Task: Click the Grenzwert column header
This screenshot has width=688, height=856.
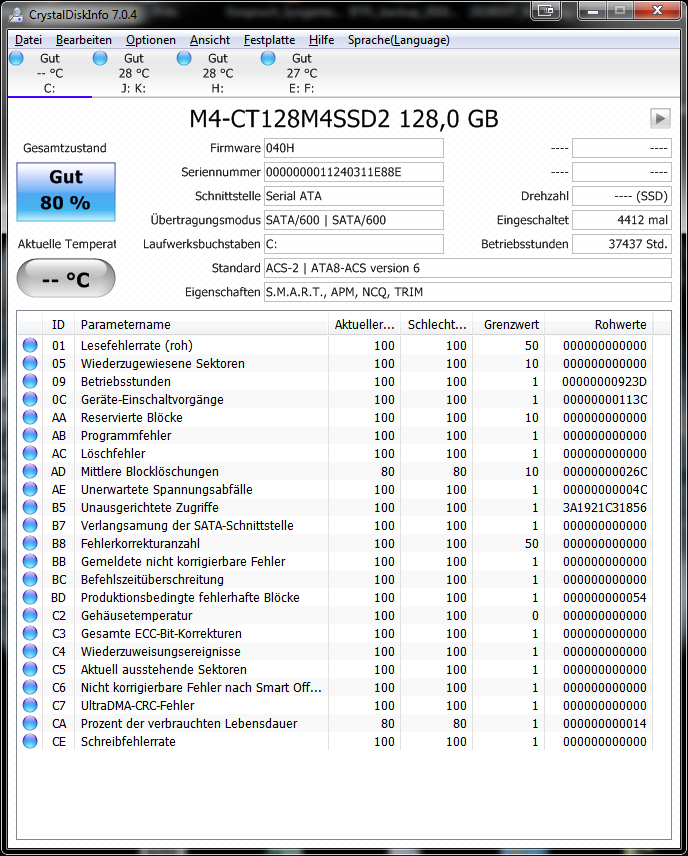Action: point(509,324)
